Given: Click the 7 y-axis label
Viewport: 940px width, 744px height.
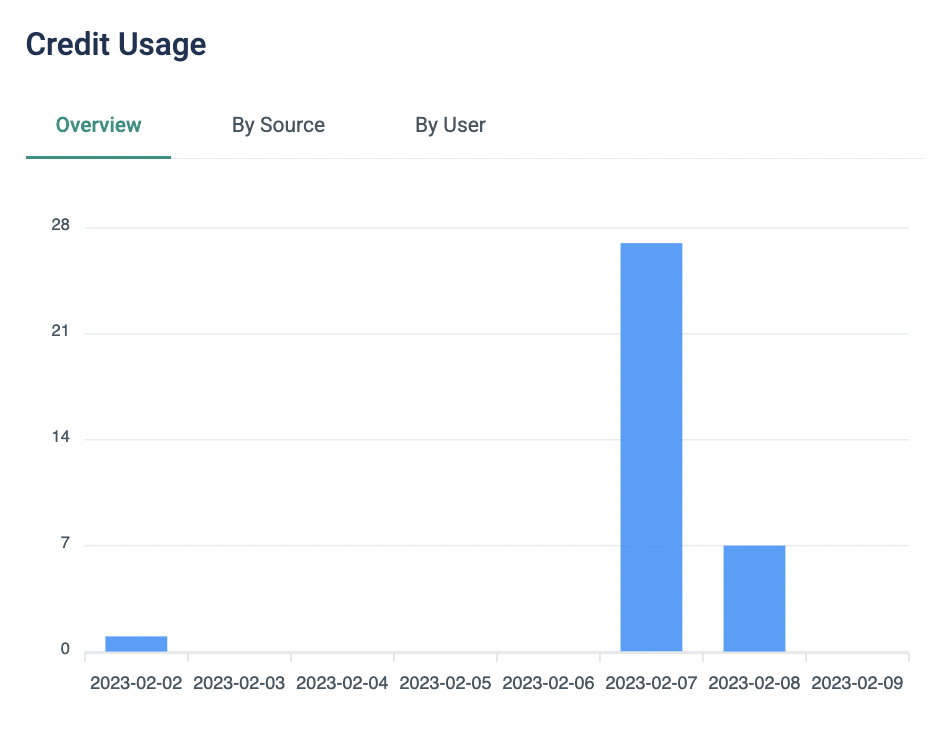Looking at the screenshot, I should tap(65, 543).
